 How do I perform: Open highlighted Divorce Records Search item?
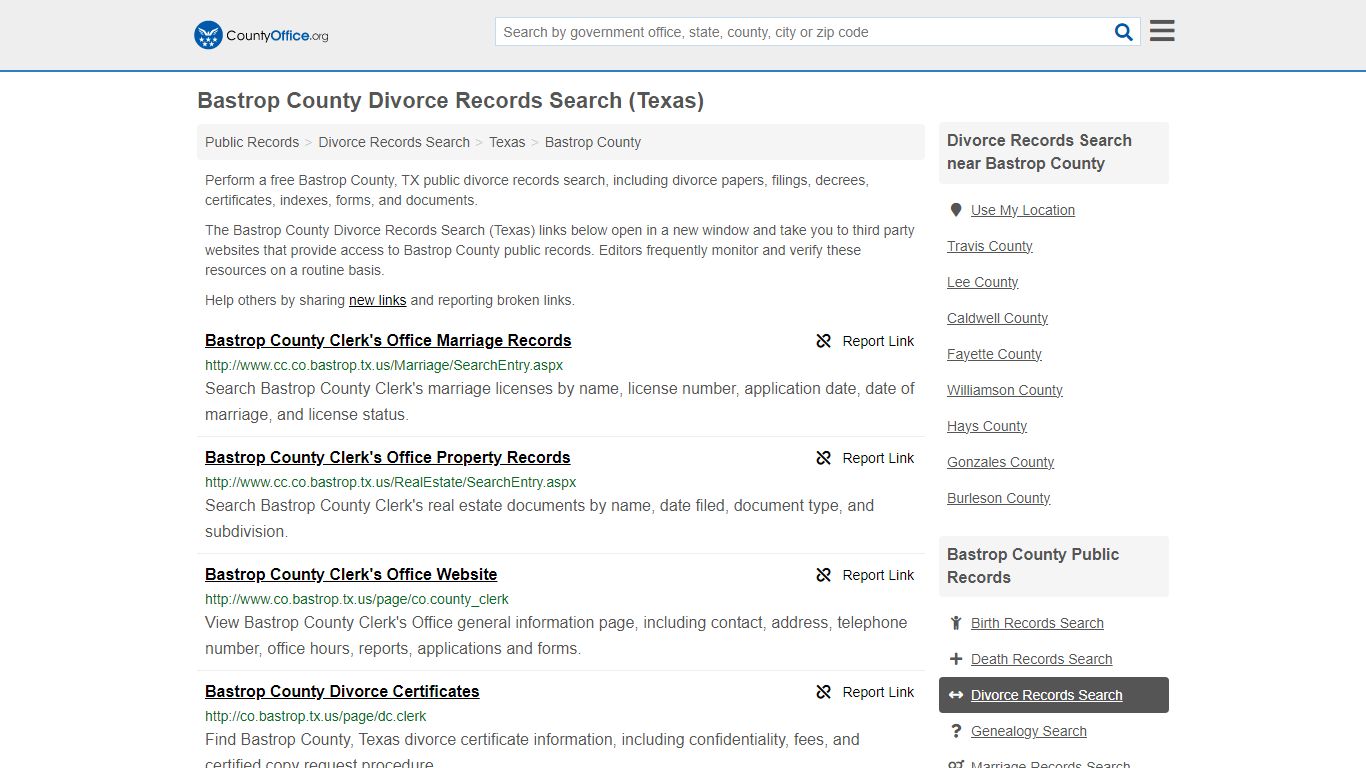(1054, 695)
